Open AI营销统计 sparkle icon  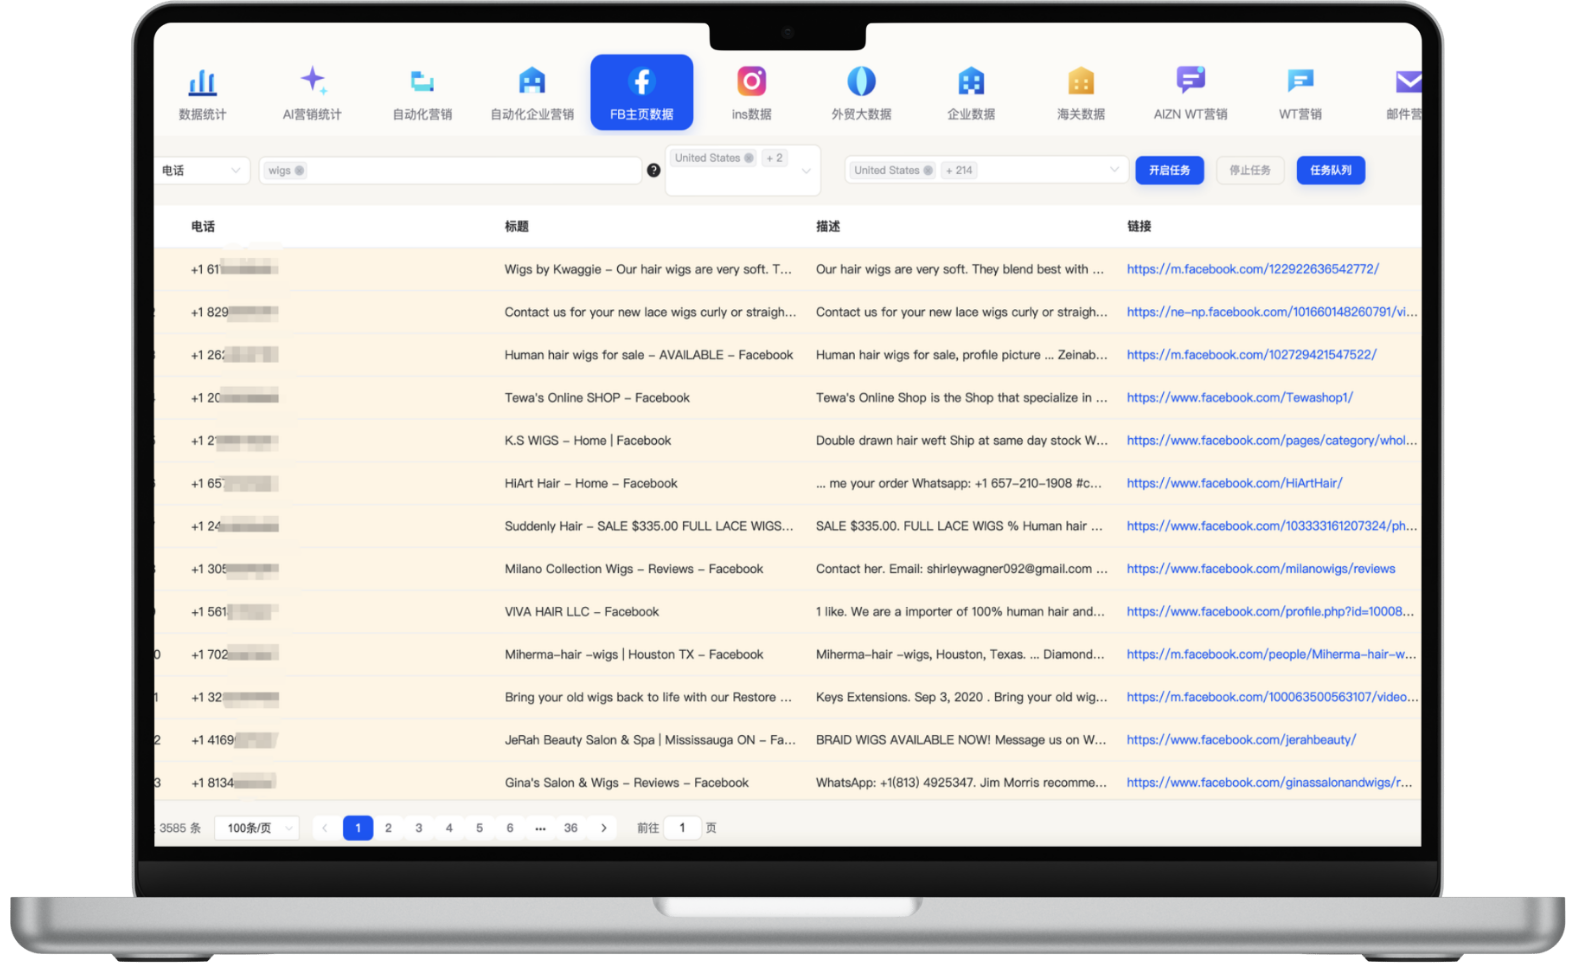click(x=313, y=80)
